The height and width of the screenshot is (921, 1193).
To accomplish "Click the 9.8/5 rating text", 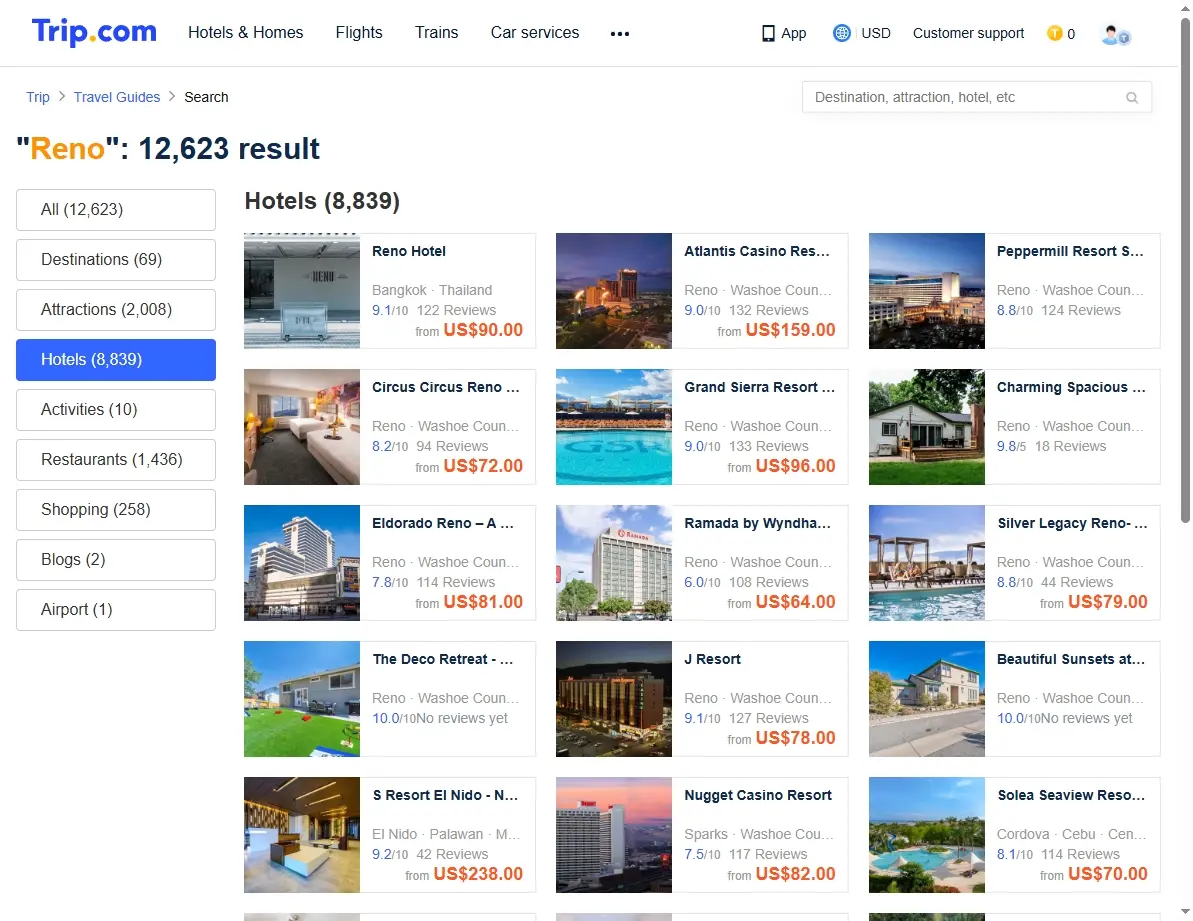I will coord(1011,446).
